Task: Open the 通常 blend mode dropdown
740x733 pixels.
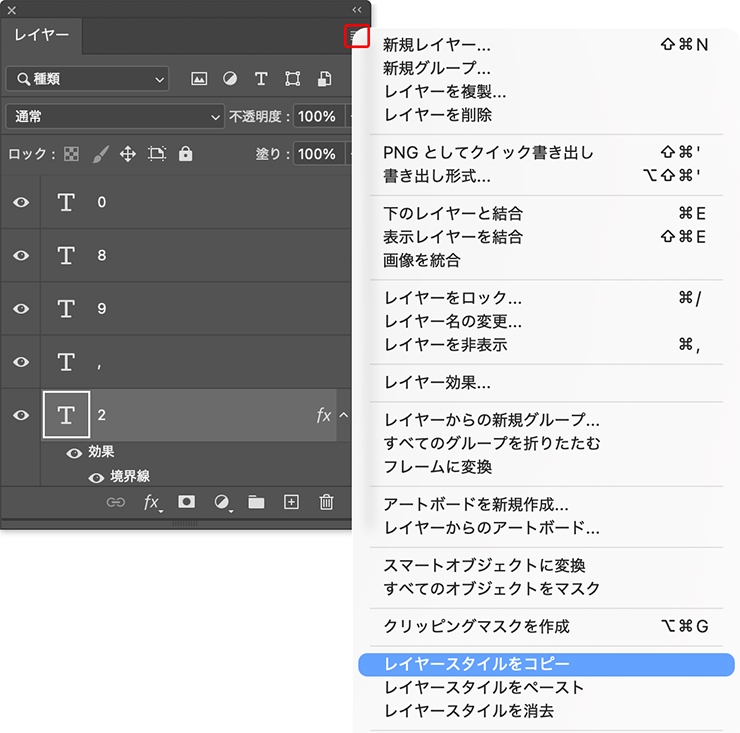Action: click(x=115, y=116)
